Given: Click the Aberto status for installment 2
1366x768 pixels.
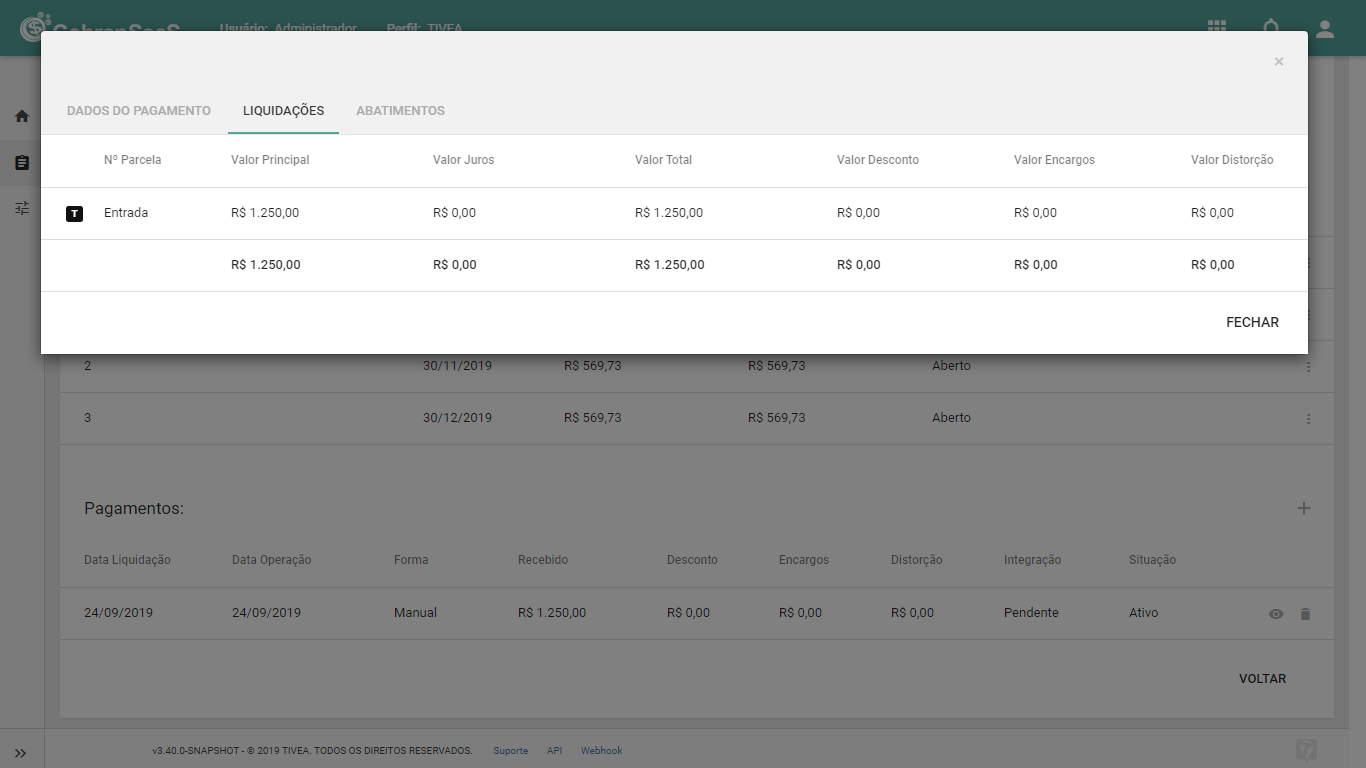Looking at the screenshot, I should [951, 366].
